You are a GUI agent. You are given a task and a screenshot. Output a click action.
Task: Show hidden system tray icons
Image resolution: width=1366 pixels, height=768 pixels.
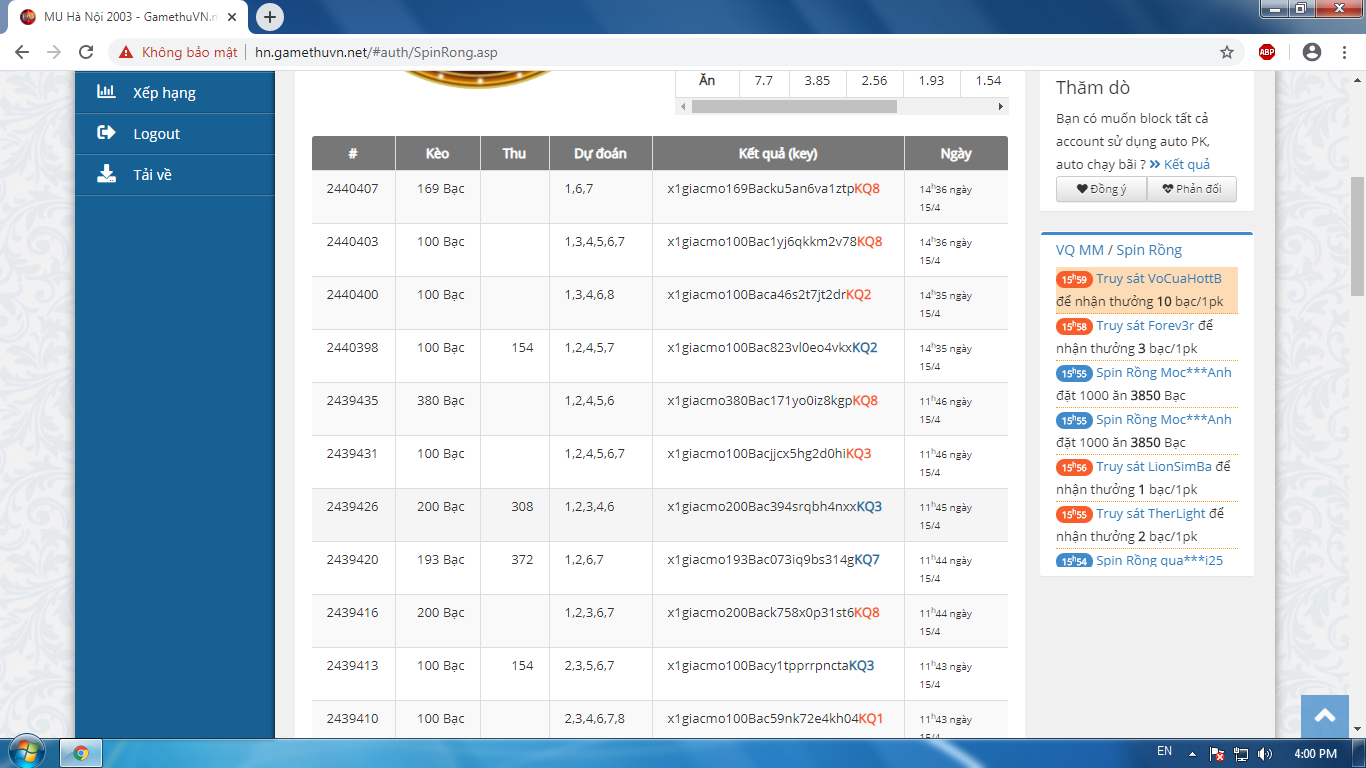[1192, 753]
